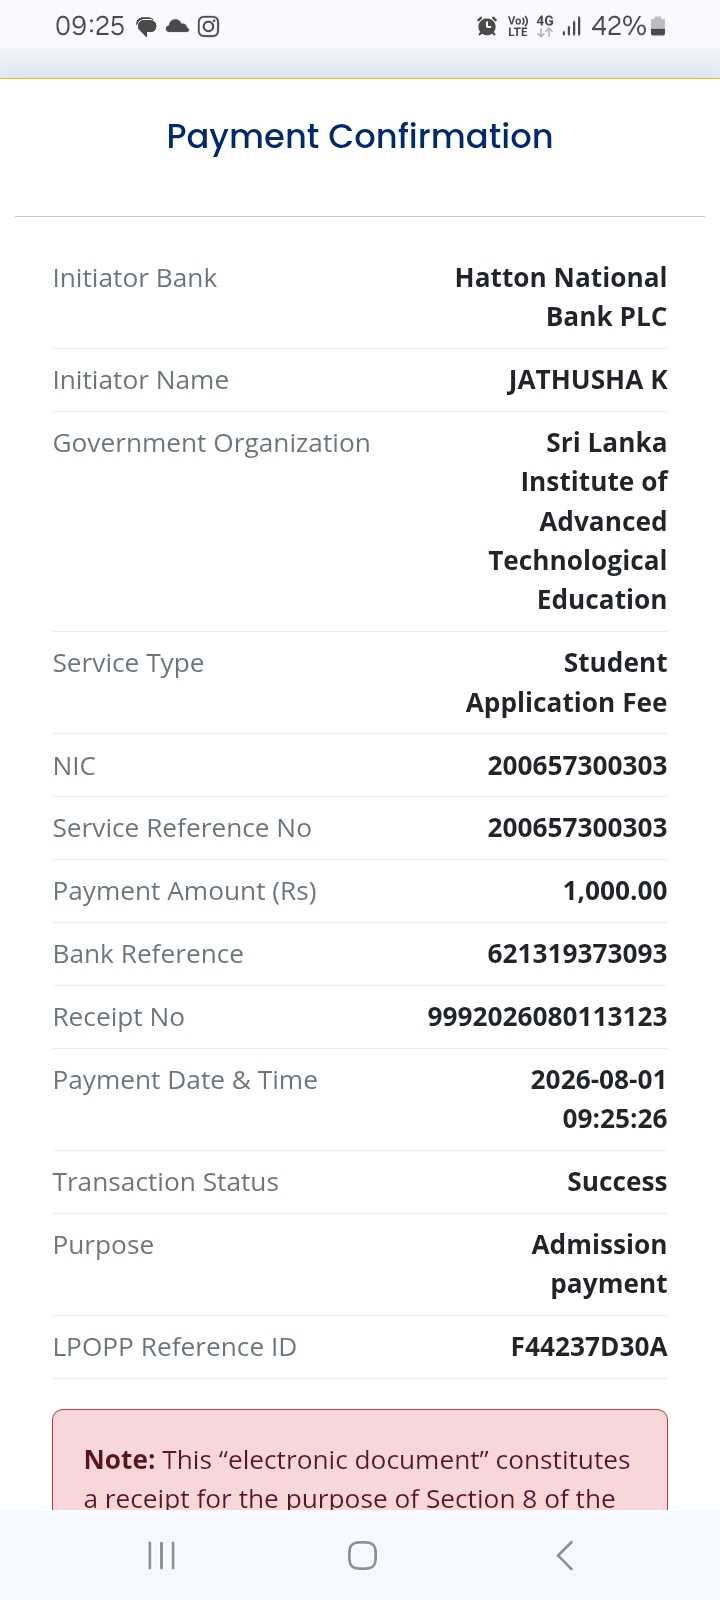This screenshot has height=1600, width=720.
Task: Tap the cloud notification icon
Action: pos(178,27)
